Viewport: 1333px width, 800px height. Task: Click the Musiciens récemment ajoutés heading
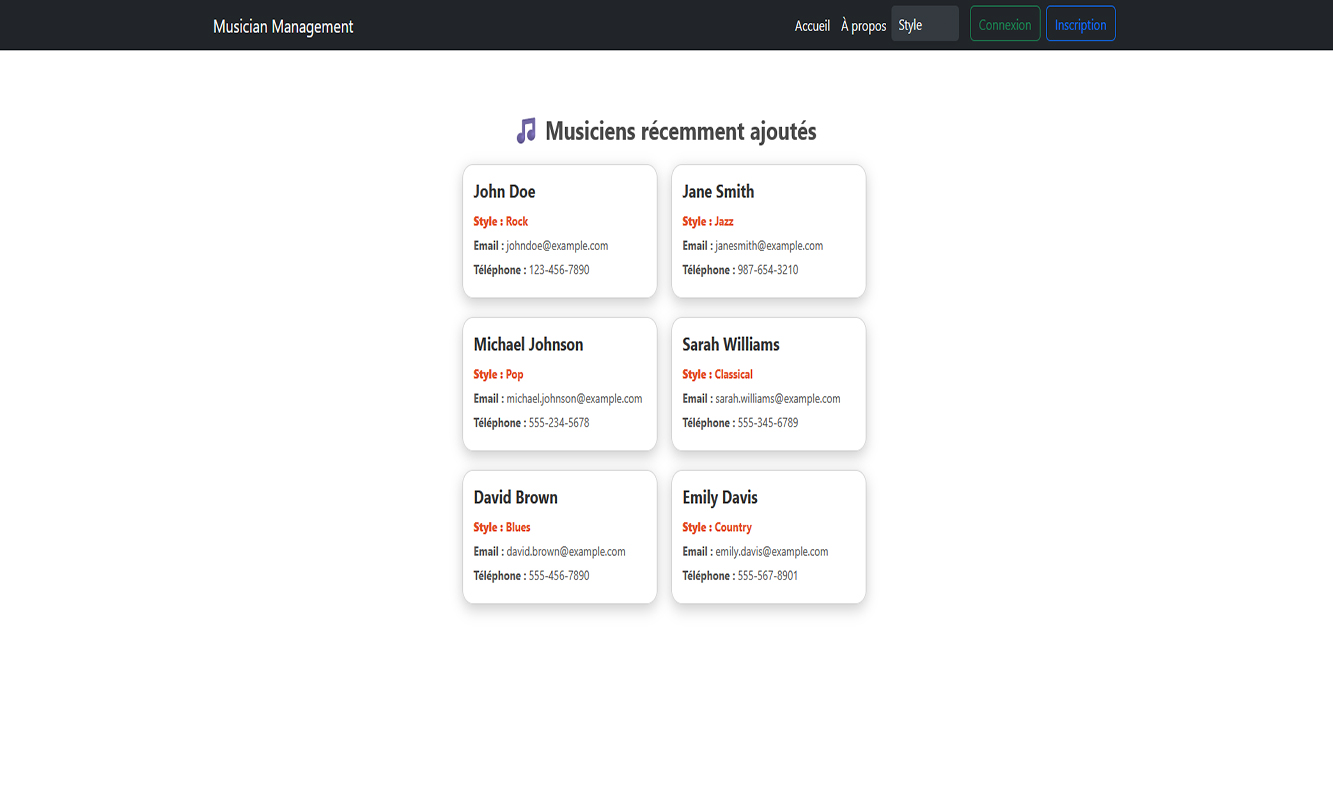(x=680, y=131)
